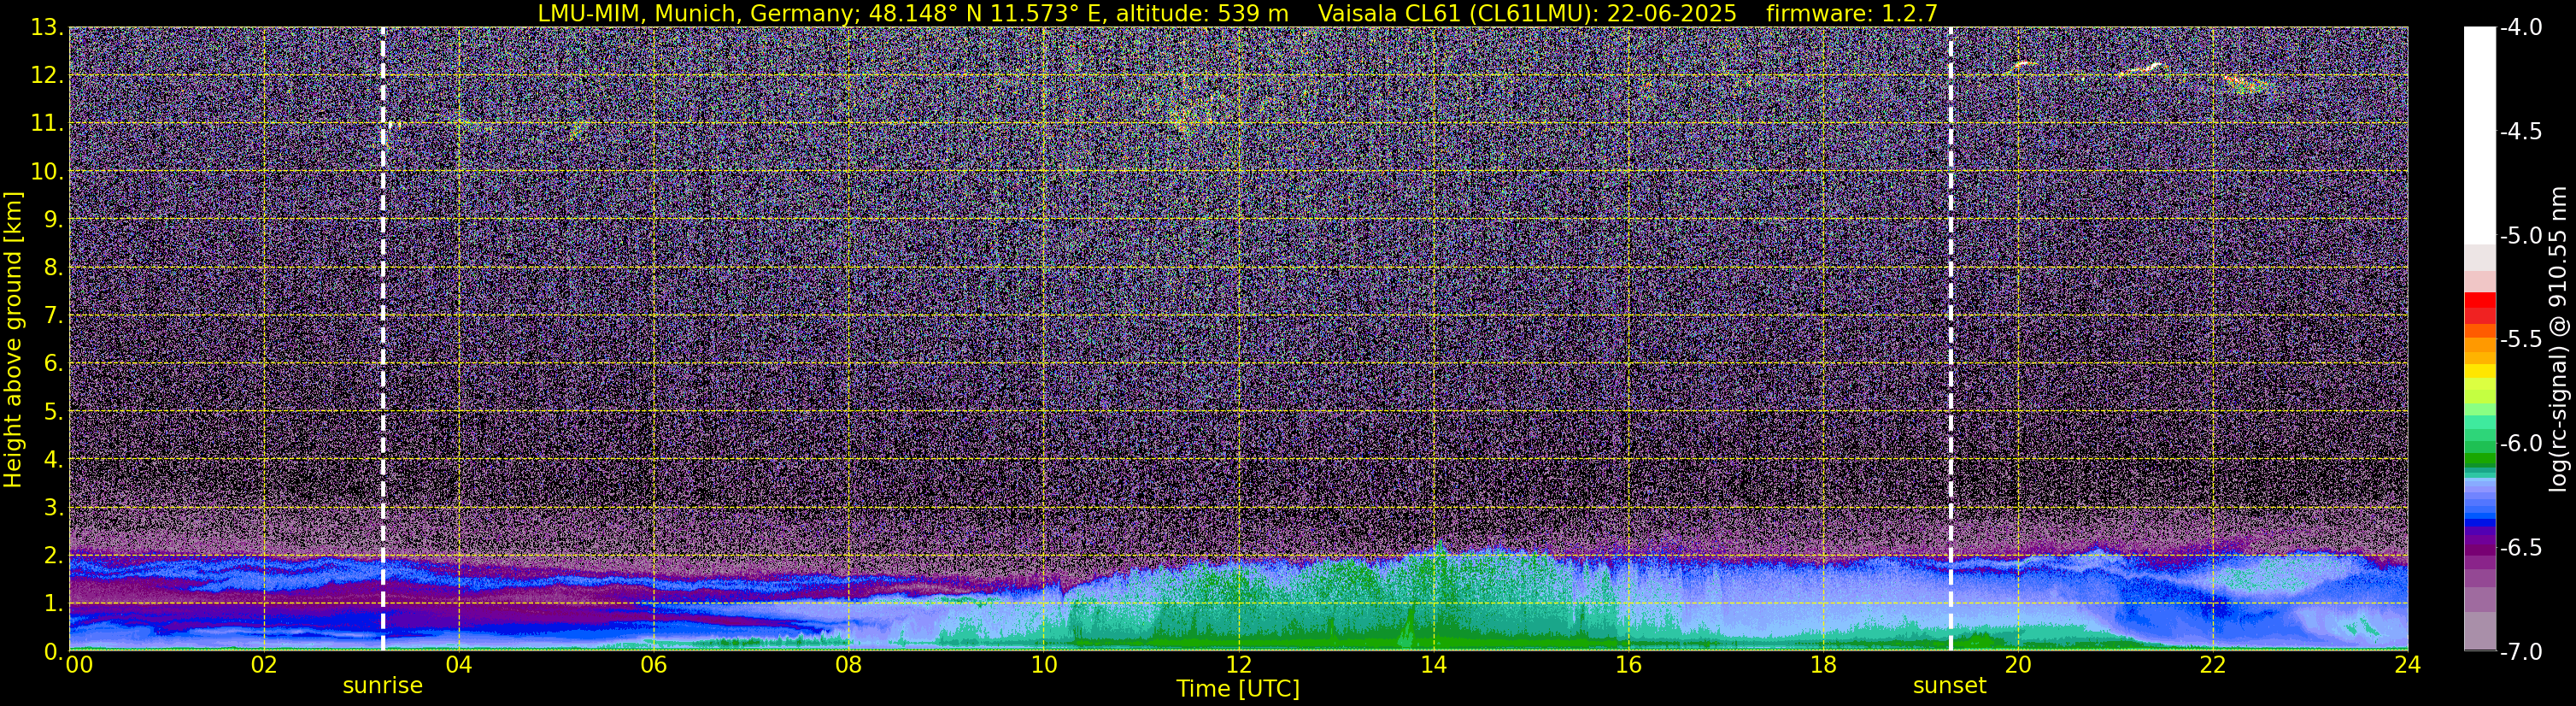Click the "sunrise" label below the time axis
The width and height of the screenshot is (2576, 706).
click(x=382, y=686)
